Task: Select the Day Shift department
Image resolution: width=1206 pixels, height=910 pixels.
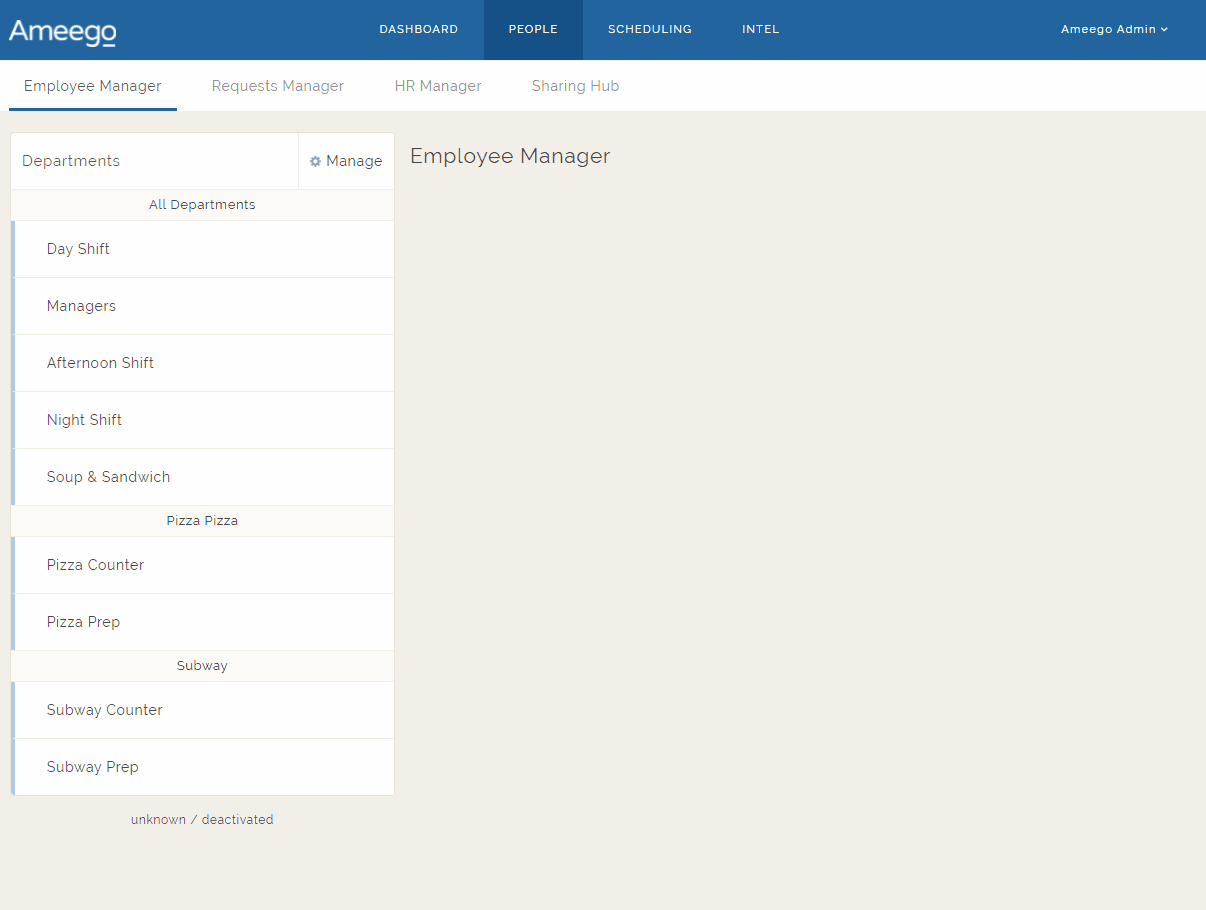Action: click(78, 249)
